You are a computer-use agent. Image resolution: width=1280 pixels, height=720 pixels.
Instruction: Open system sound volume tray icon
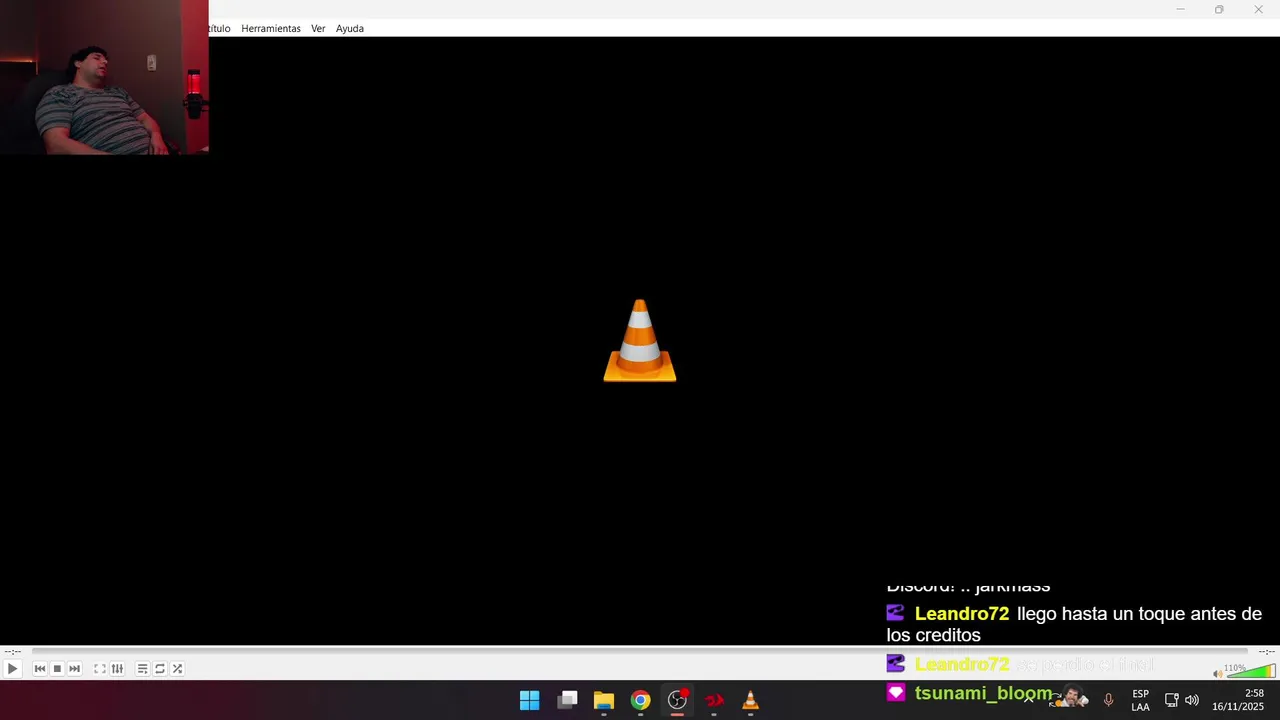(1192, 700)
